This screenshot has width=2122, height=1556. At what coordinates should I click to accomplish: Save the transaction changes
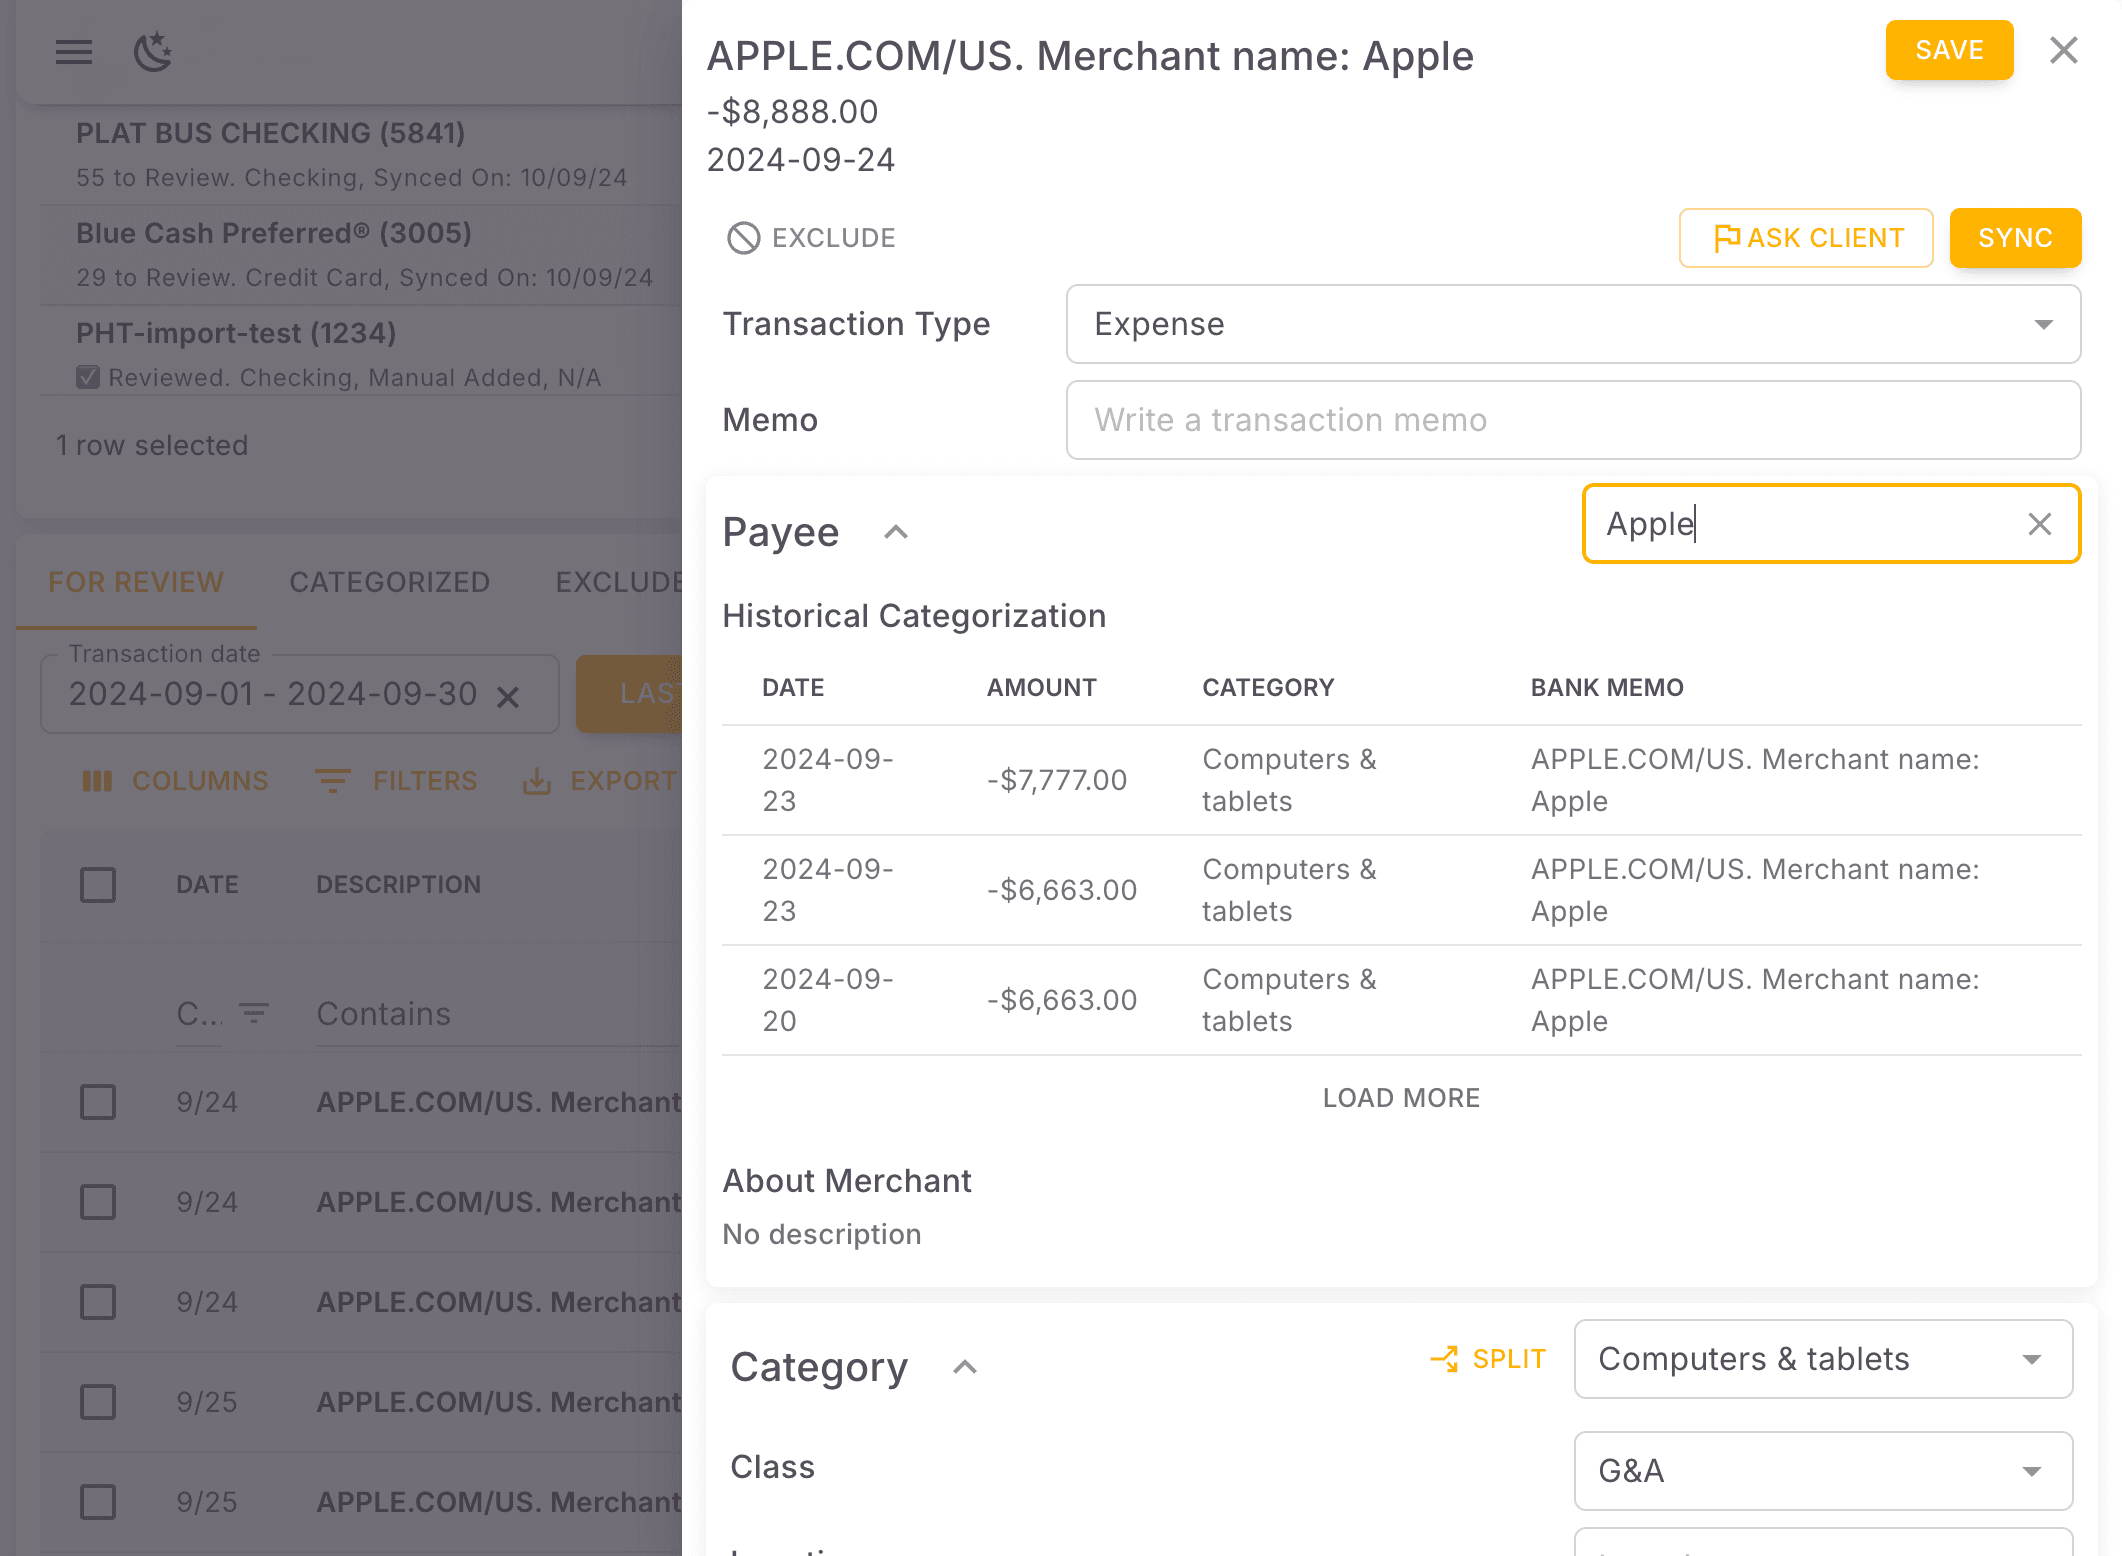click(1948, 50)
